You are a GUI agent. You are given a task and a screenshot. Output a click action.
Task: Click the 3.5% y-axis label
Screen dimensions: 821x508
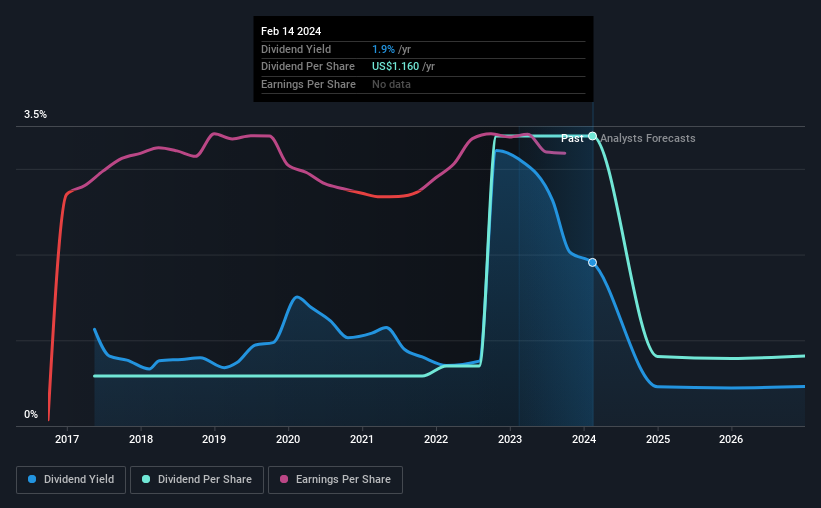pos(35,115)
